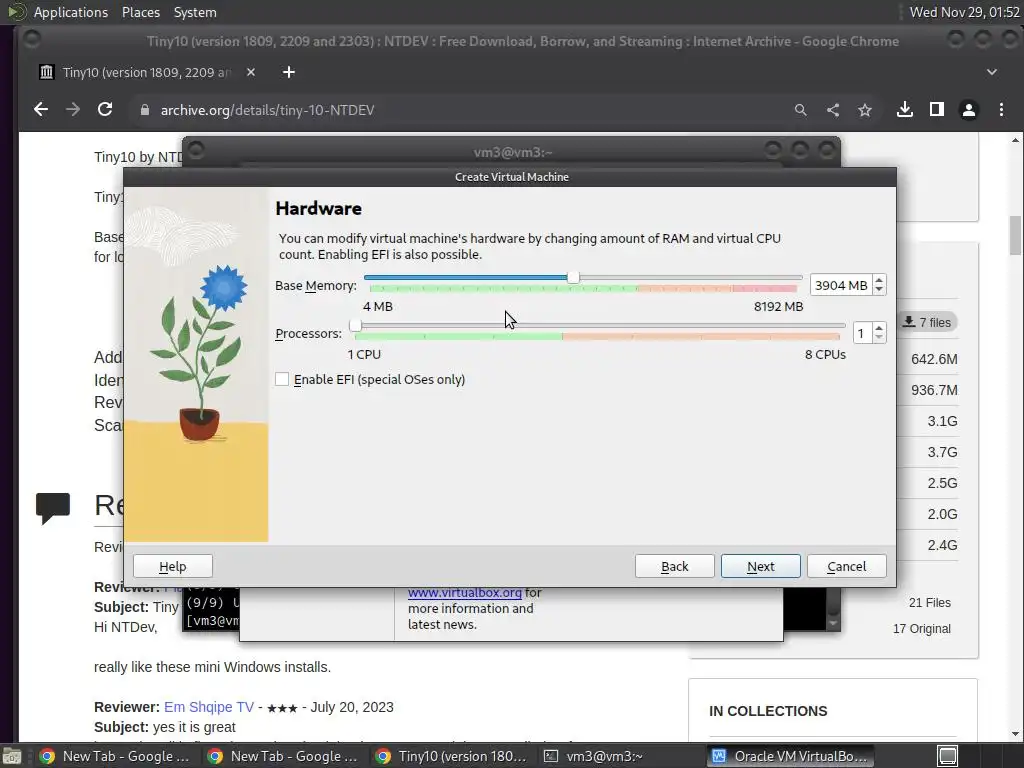
Task: Cancel the Create Virtual Machine wizard
Action: (847, 566)
